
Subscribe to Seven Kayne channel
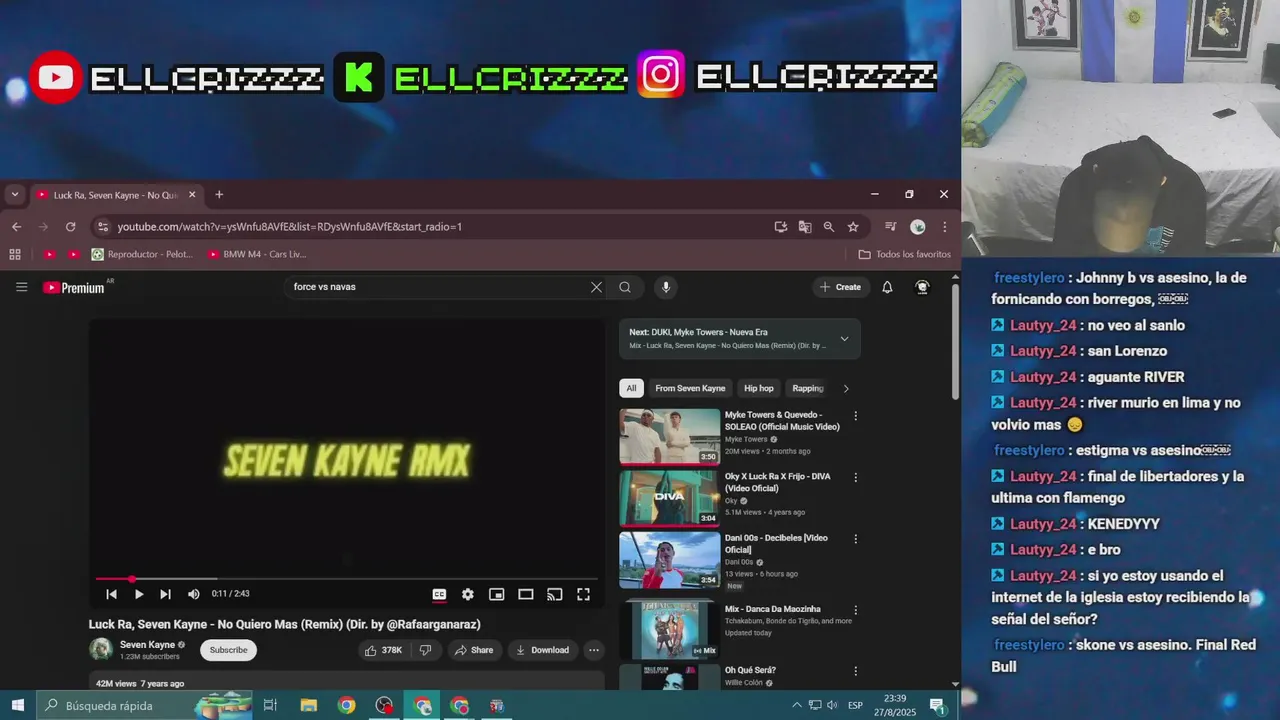228,650
